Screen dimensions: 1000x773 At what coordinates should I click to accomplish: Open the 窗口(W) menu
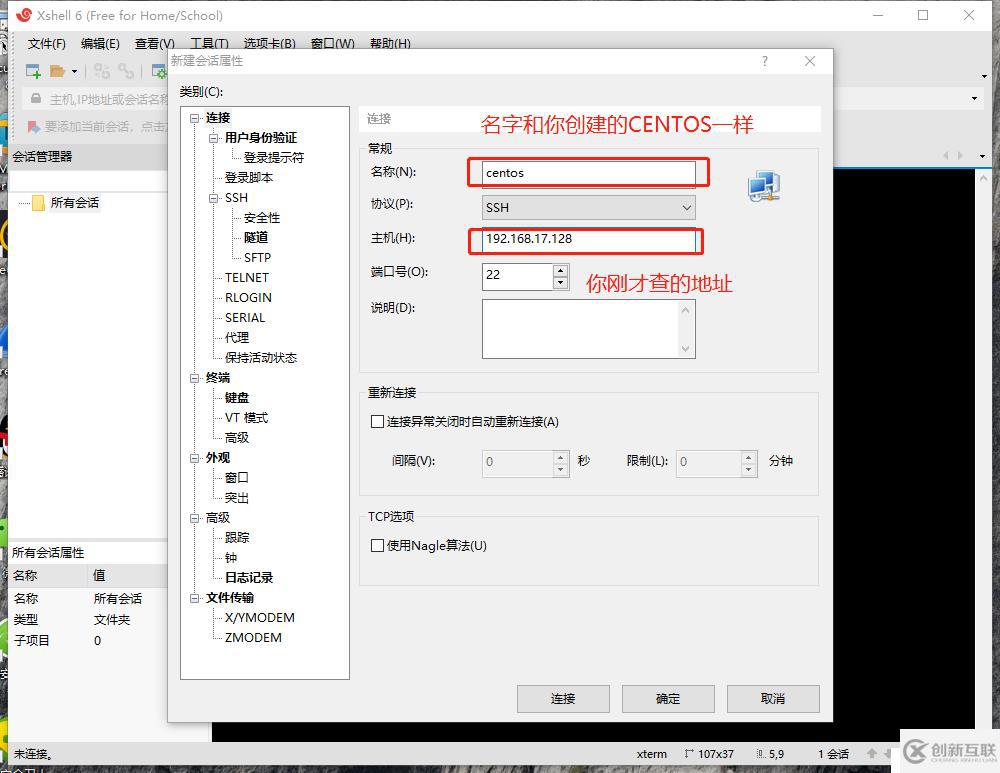[x=332, y=43]
